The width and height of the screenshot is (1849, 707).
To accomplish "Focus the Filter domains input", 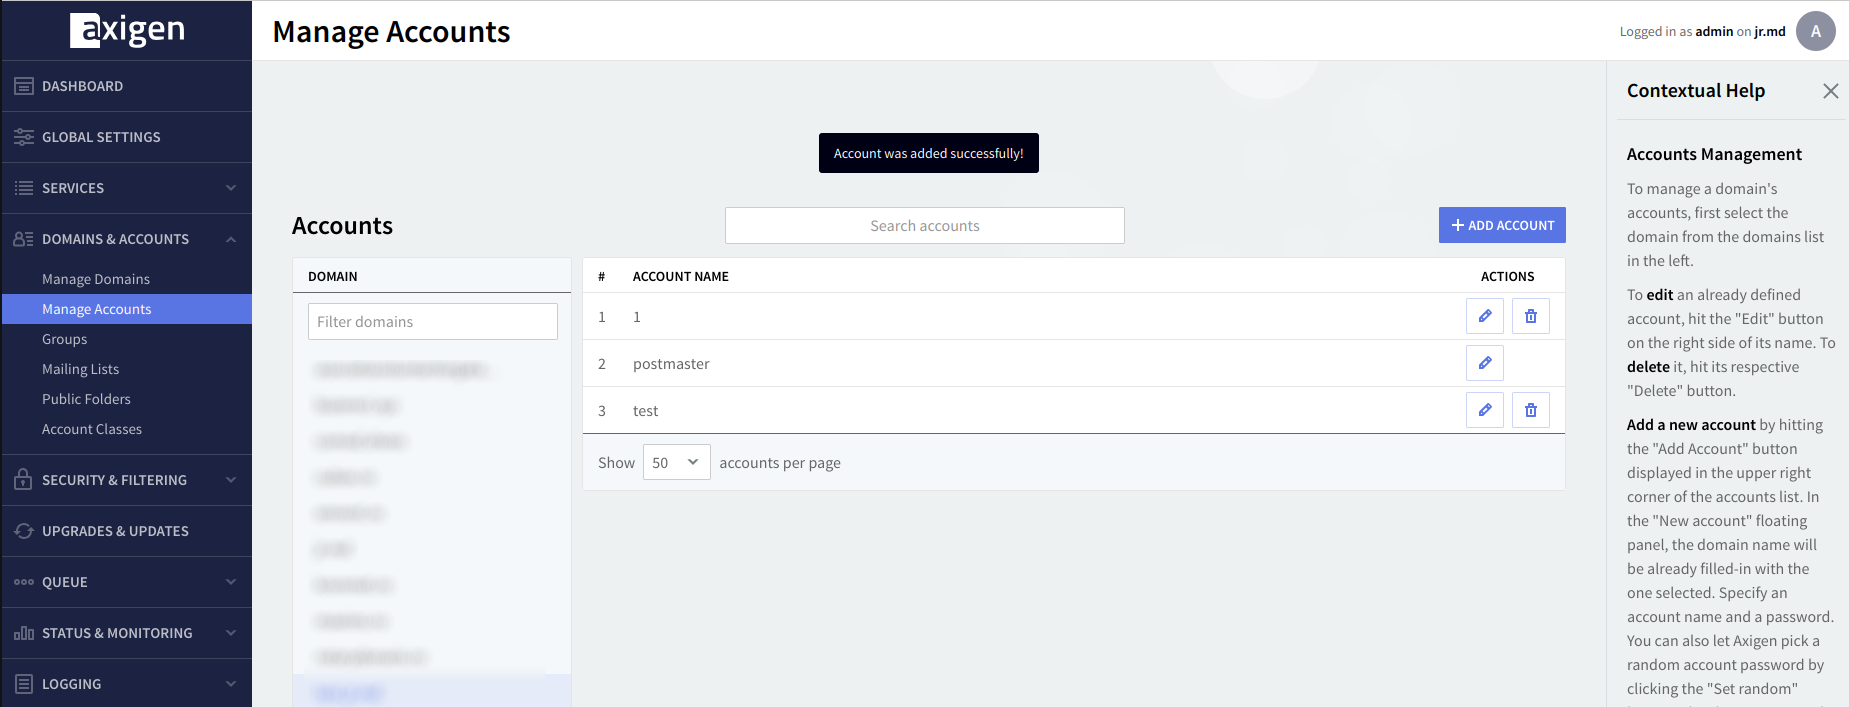I will click(432, 322).
